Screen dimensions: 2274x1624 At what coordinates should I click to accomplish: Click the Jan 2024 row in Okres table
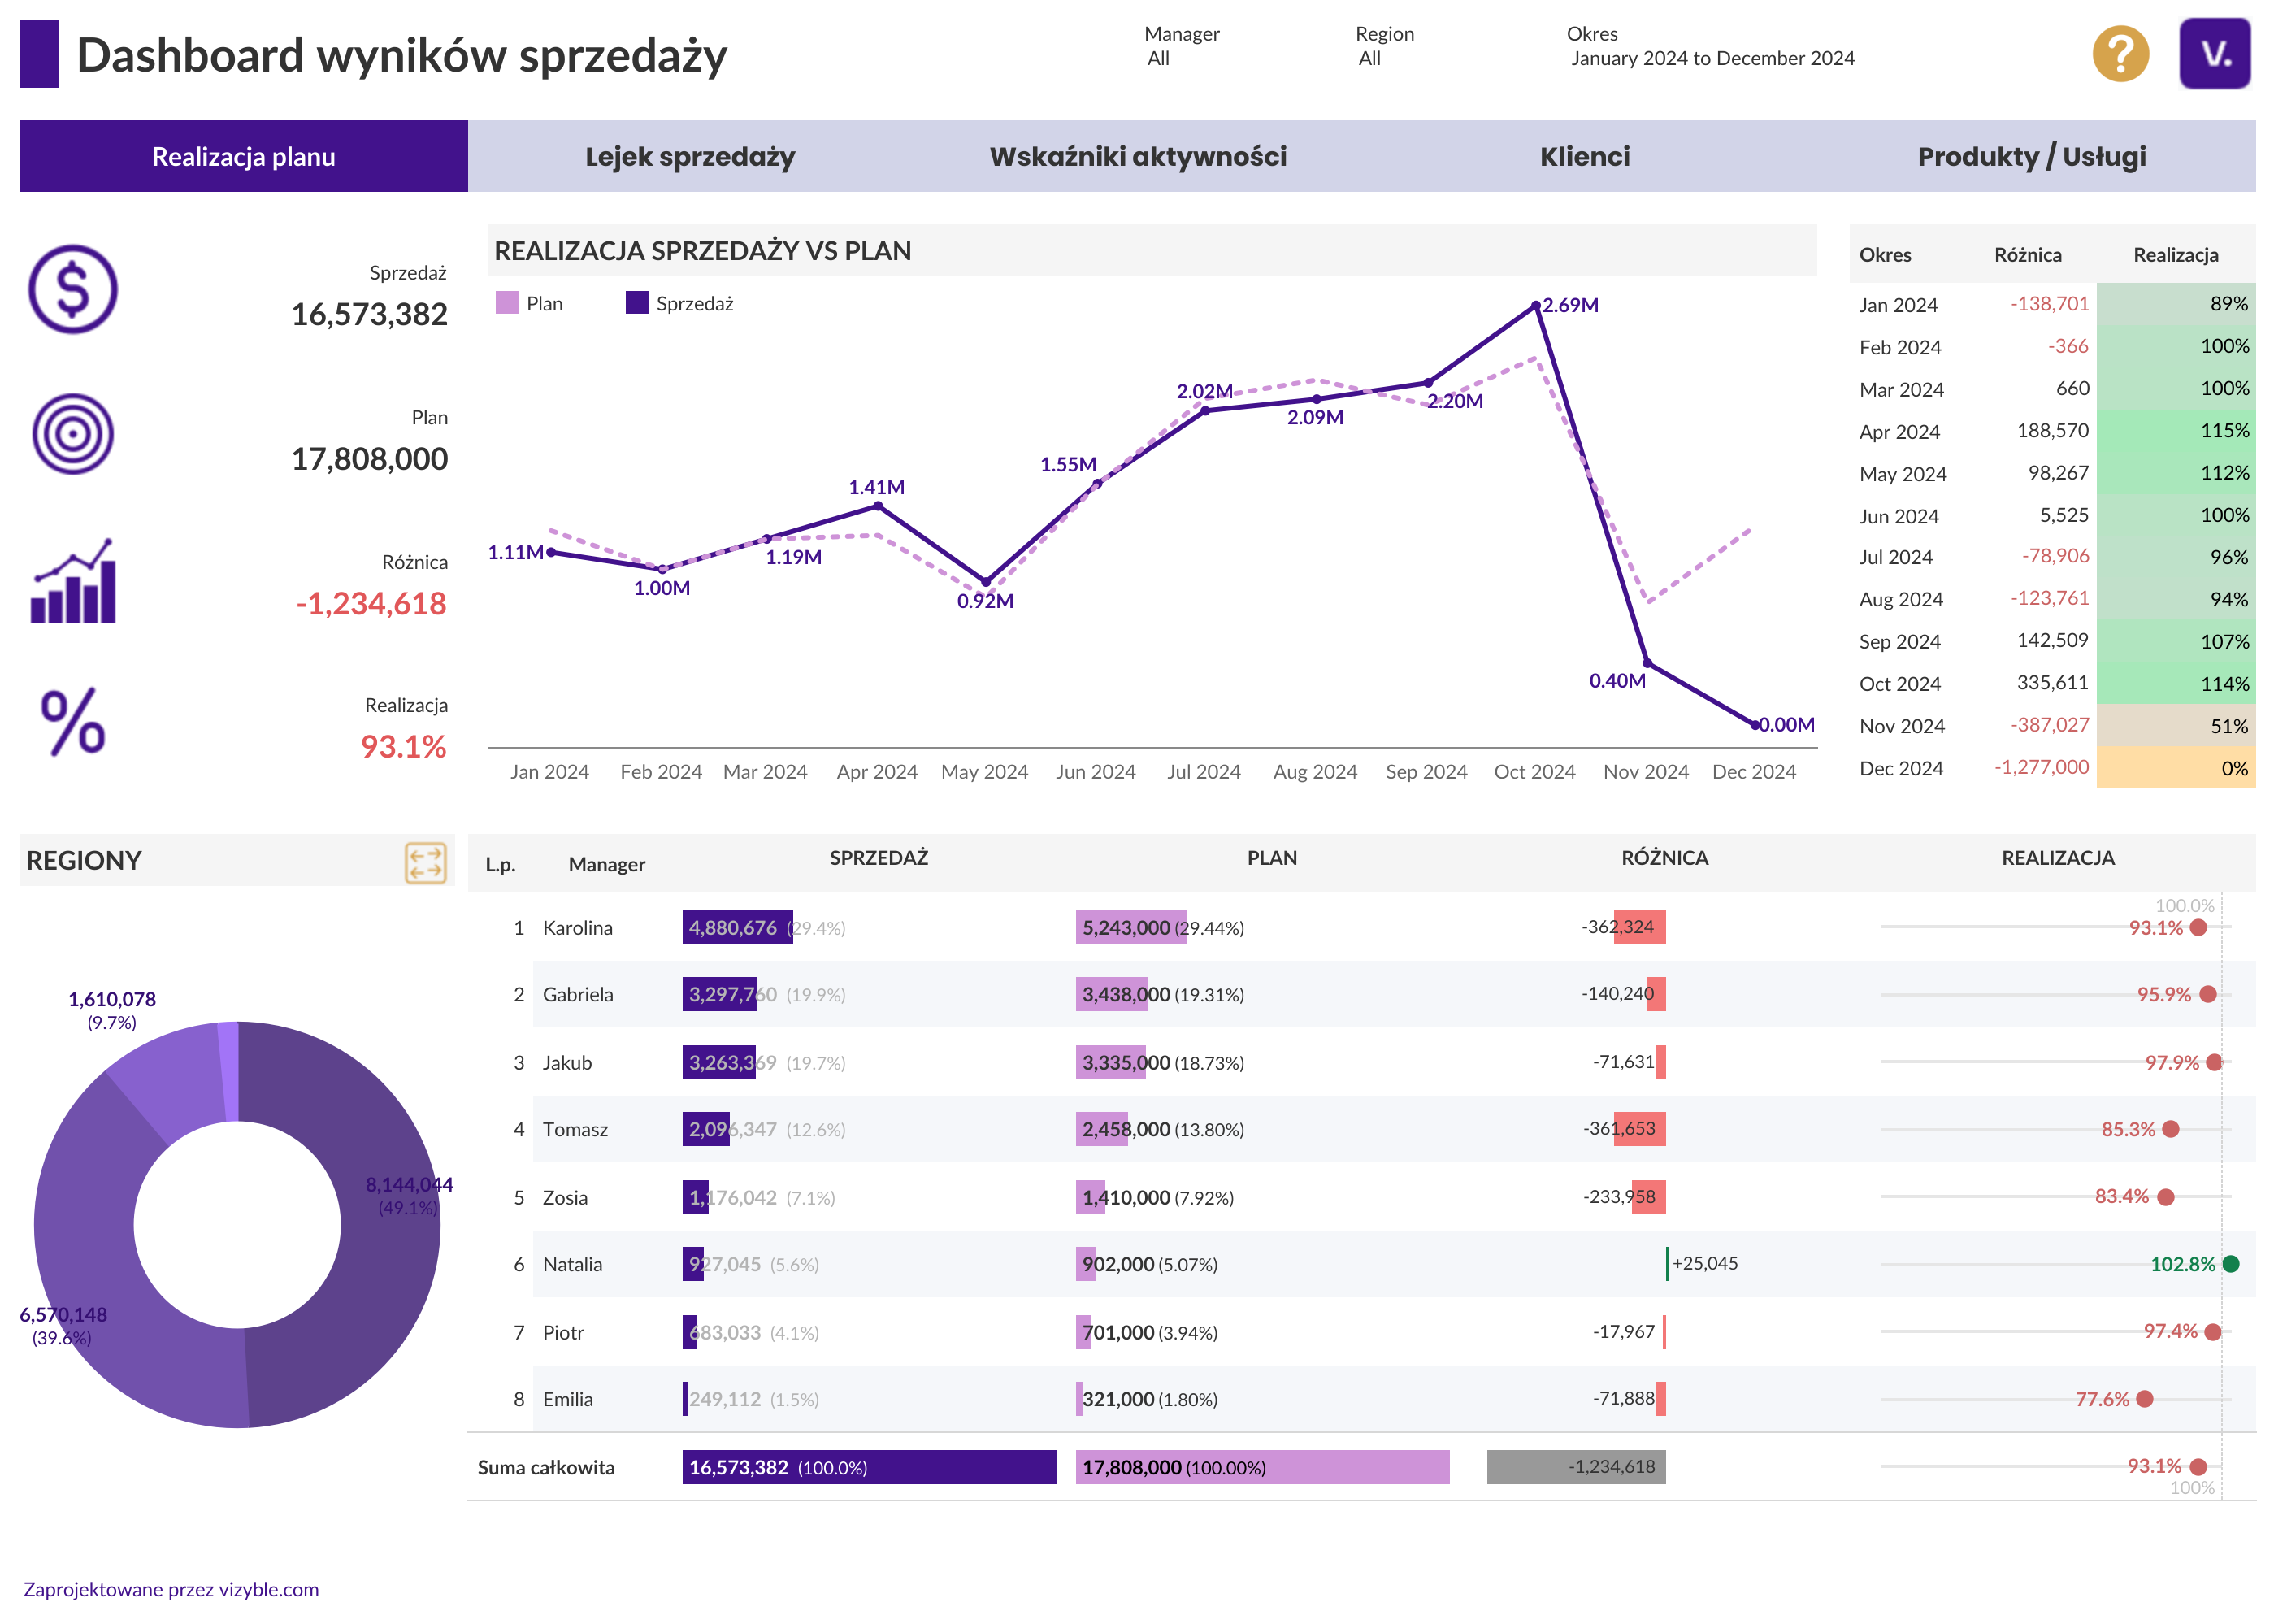tap(2052, 304)
